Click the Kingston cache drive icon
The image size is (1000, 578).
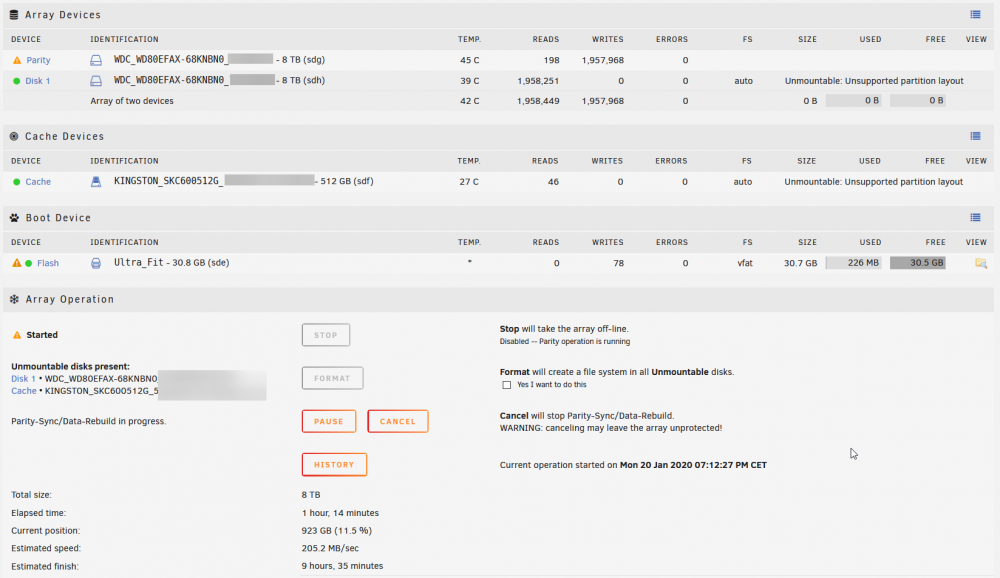(96, 182)
